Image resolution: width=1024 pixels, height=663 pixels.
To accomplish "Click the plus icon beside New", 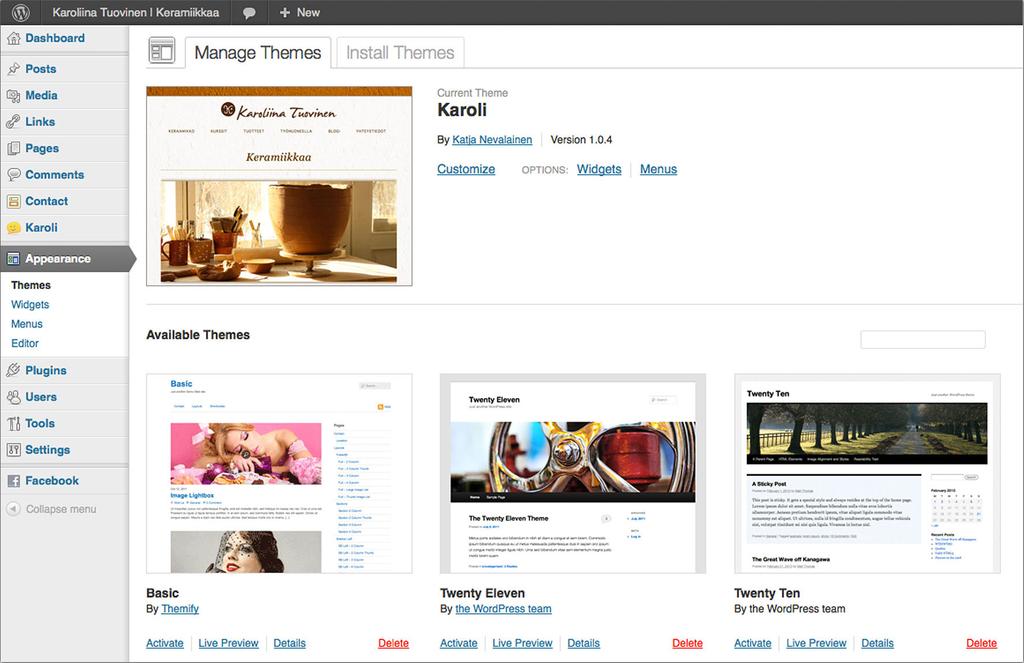I will (284, 12).
